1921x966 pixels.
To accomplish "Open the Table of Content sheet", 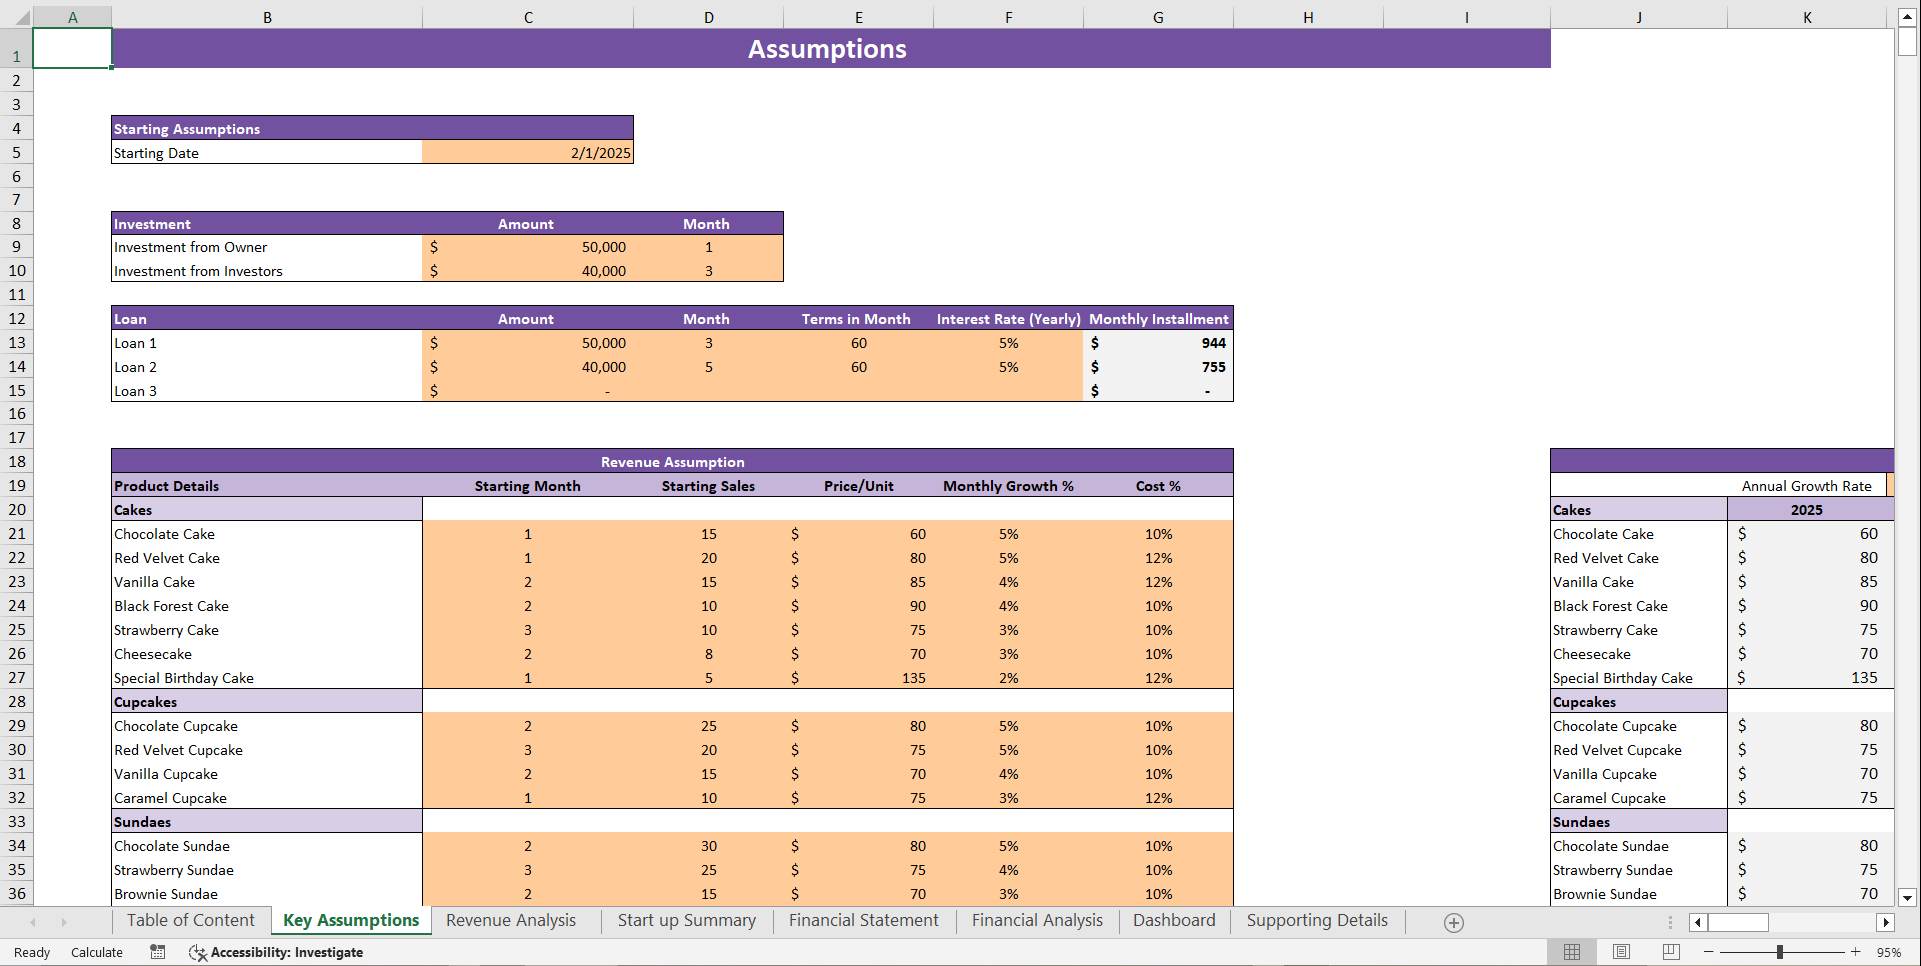I will (190, 920).
